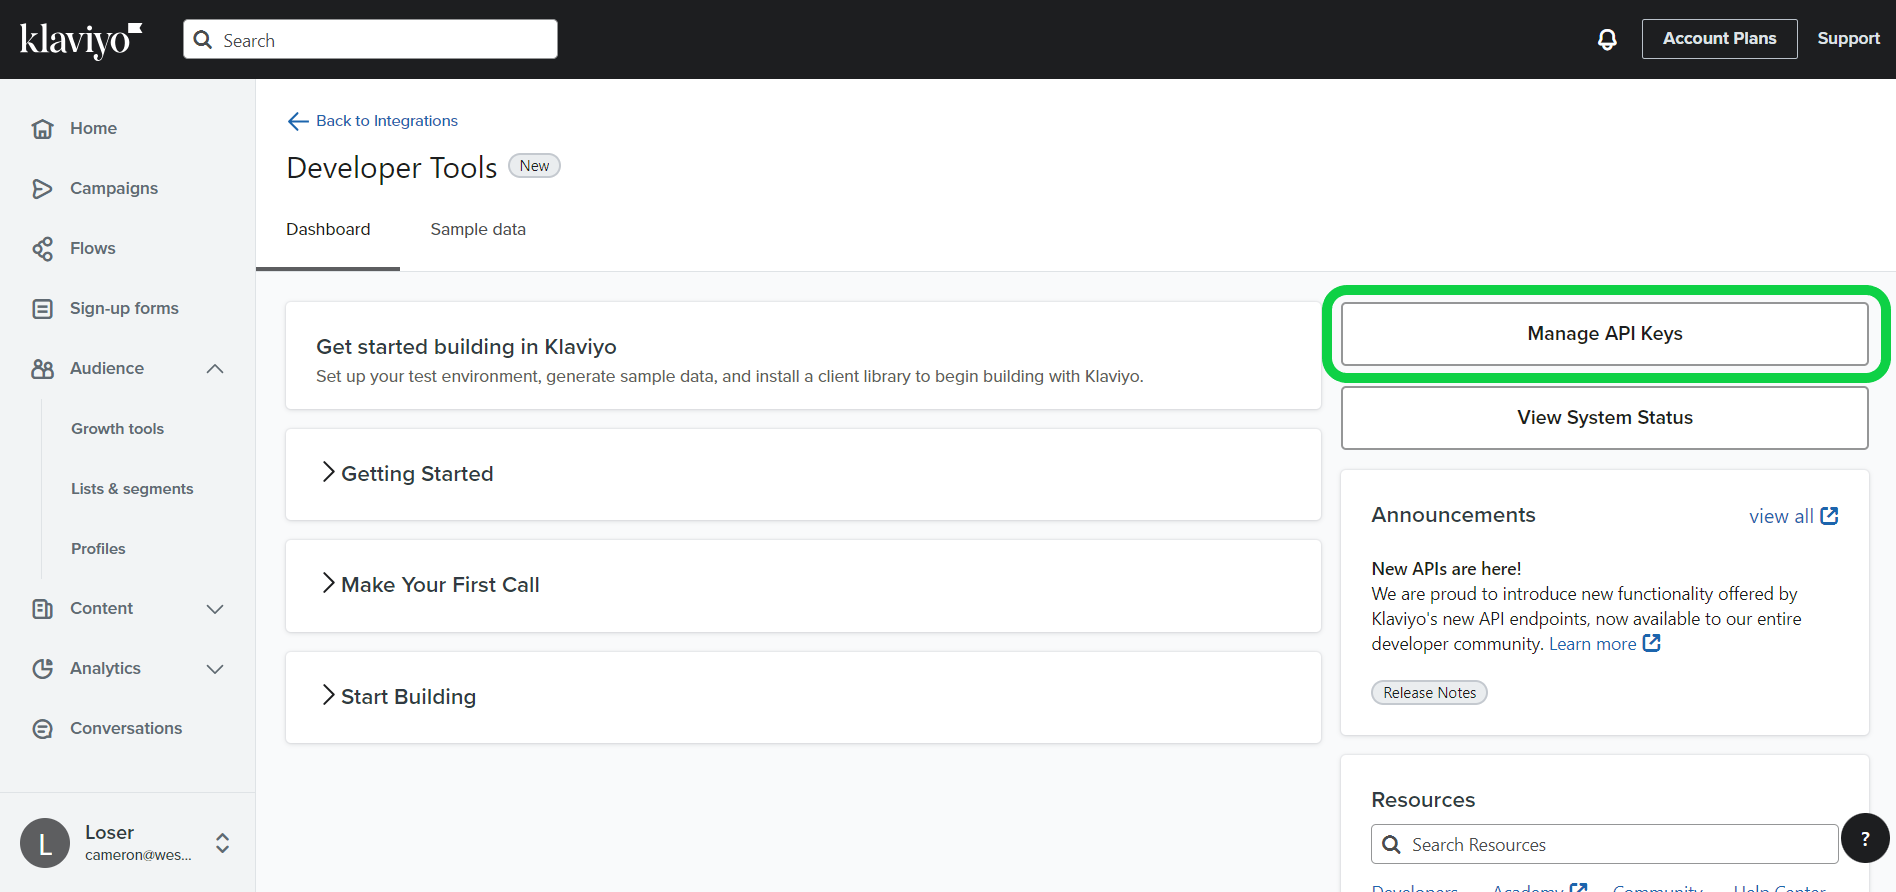Collapse the Audience section chevron
This screenshot has height=892, width=1896.
(215, 368)
